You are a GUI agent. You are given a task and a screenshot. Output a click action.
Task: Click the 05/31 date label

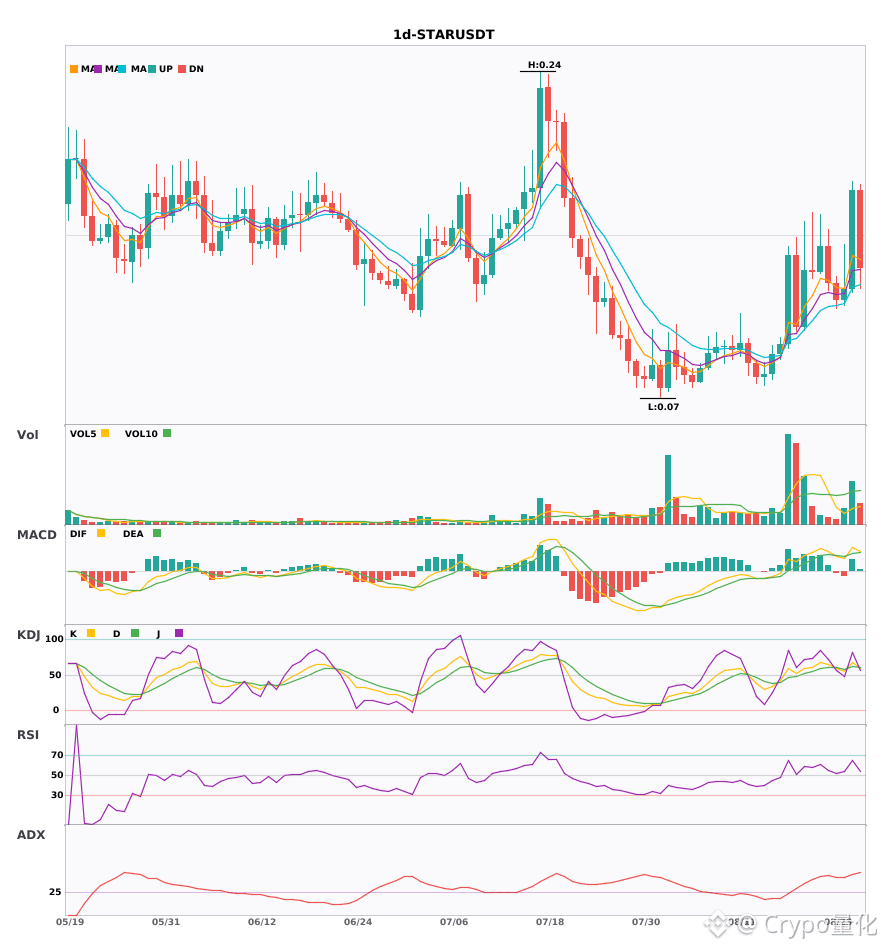[166, 922]
